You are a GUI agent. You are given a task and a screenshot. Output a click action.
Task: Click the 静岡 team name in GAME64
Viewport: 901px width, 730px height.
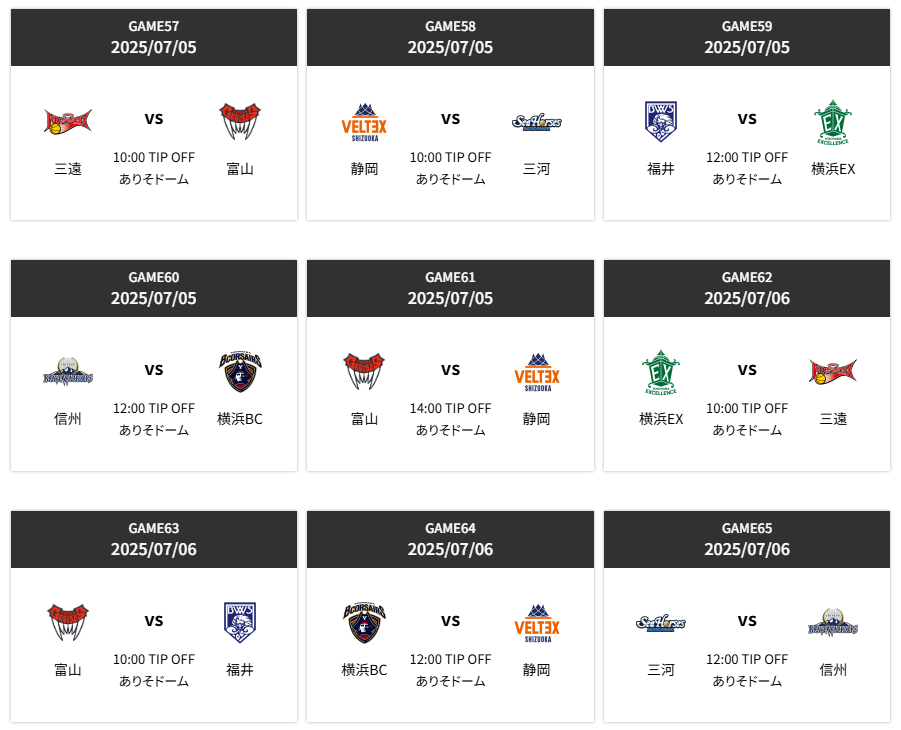[x=536, y=670]
